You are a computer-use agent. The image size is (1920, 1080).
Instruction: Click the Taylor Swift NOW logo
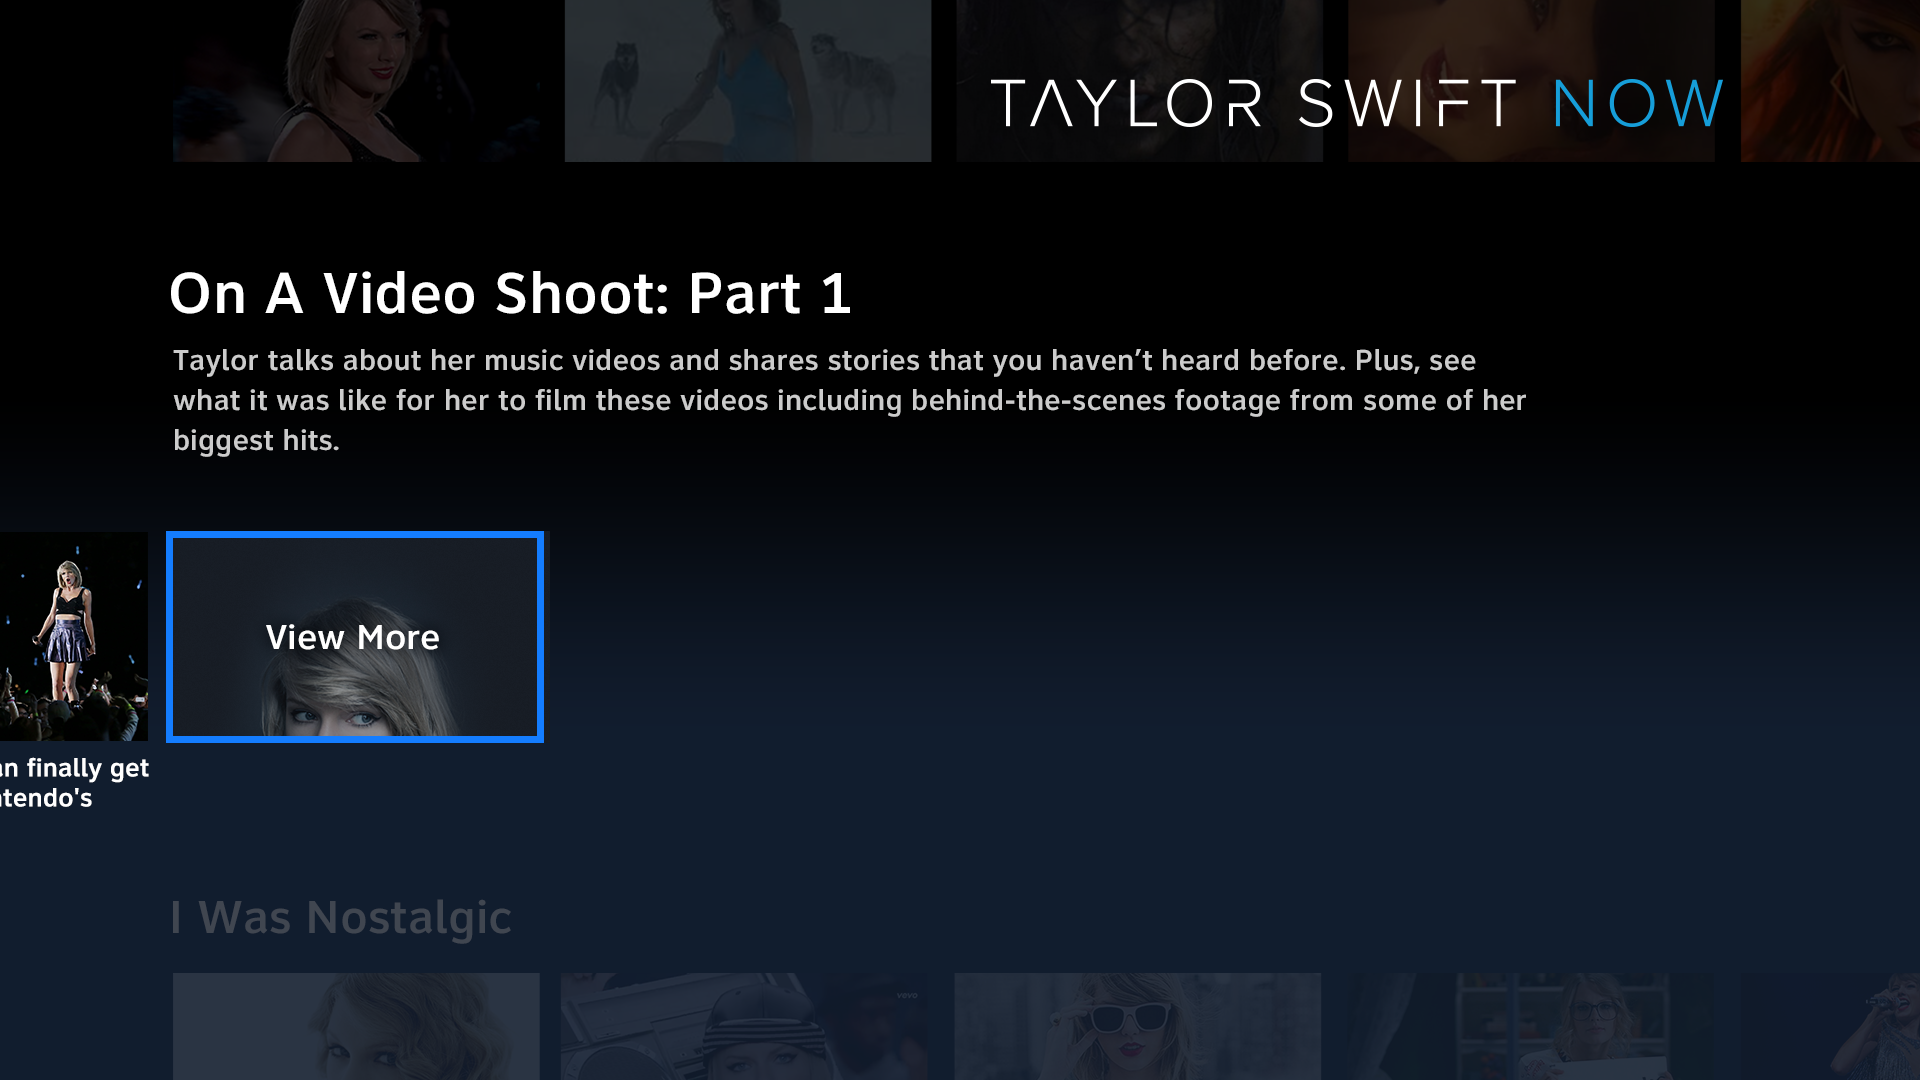[x=1357, y=104]
